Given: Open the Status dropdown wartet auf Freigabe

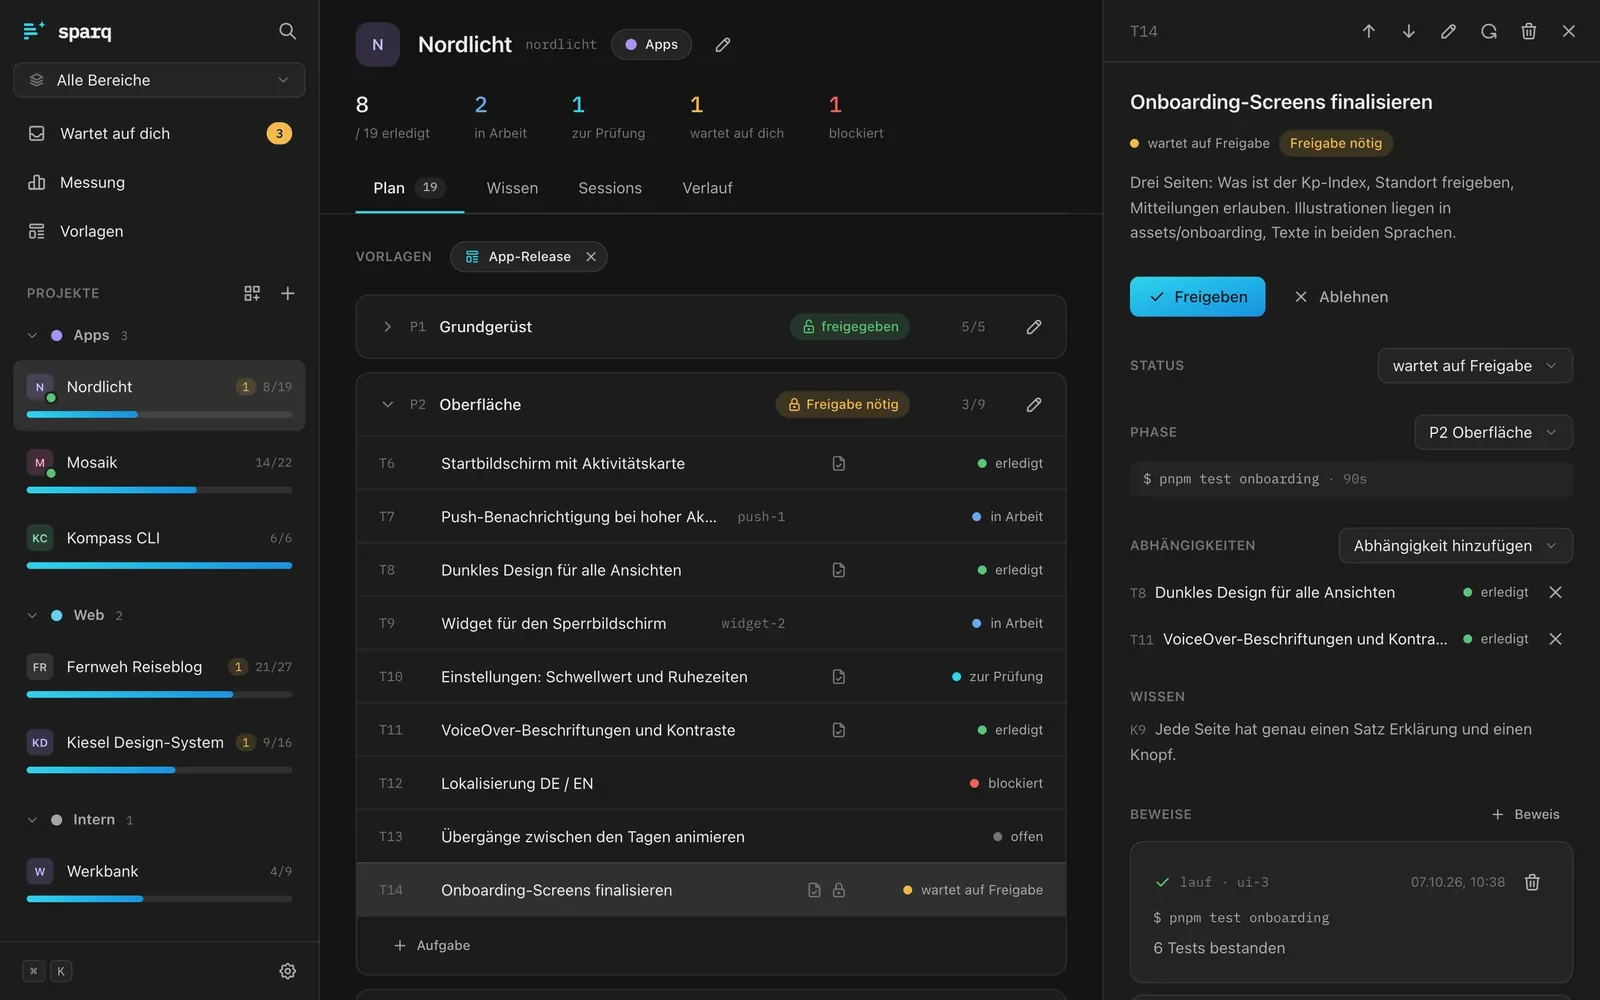Looking at the screenshot, I should [x=1475, y=366].
